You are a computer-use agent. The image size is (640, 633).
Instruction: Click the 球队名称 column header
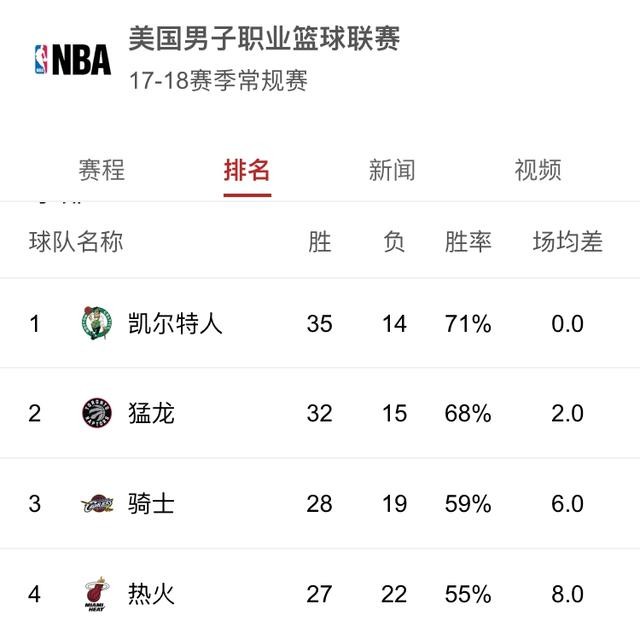(76, 242)
